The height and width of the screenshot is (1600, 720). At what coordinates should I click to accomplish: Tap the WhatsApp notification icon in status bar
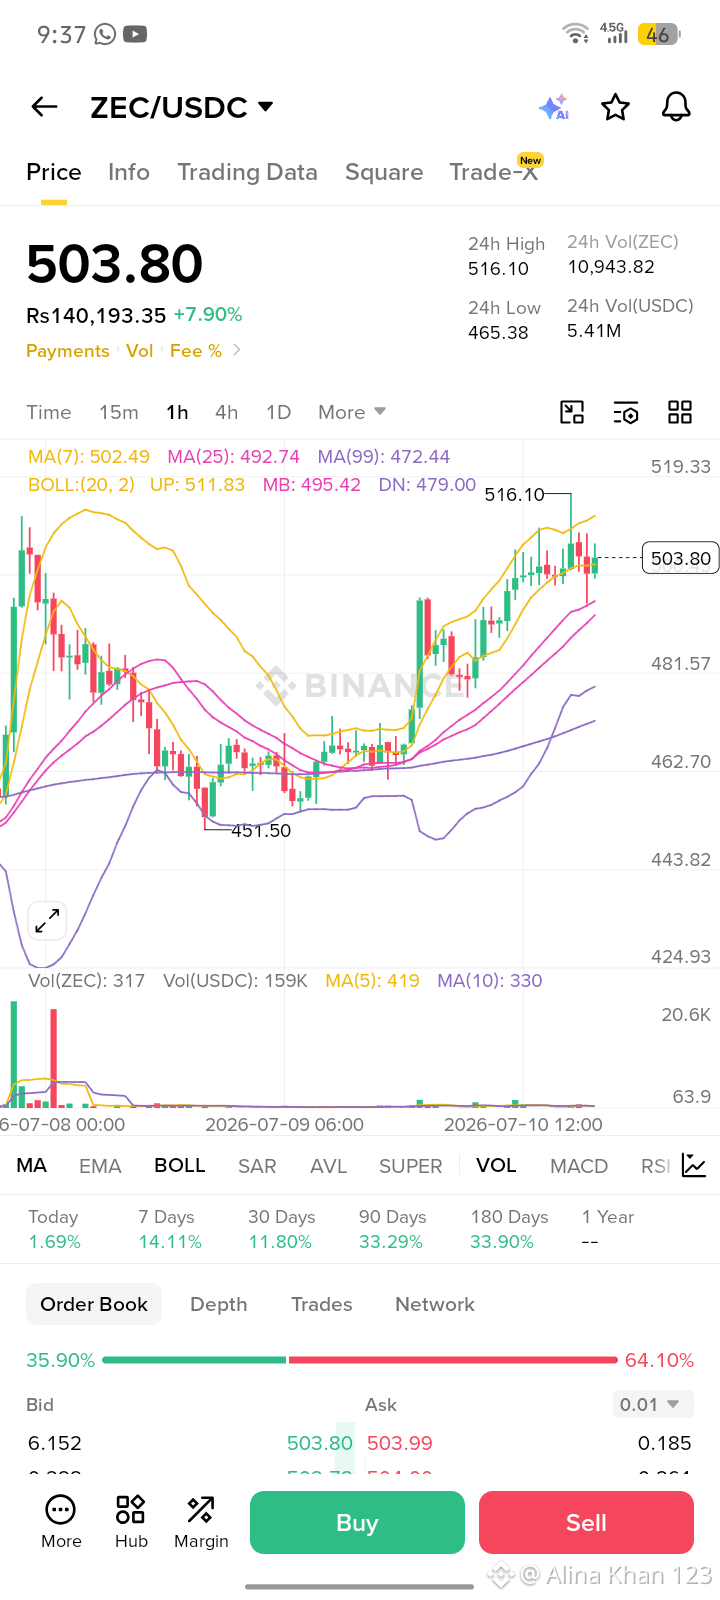coord(105,35)
